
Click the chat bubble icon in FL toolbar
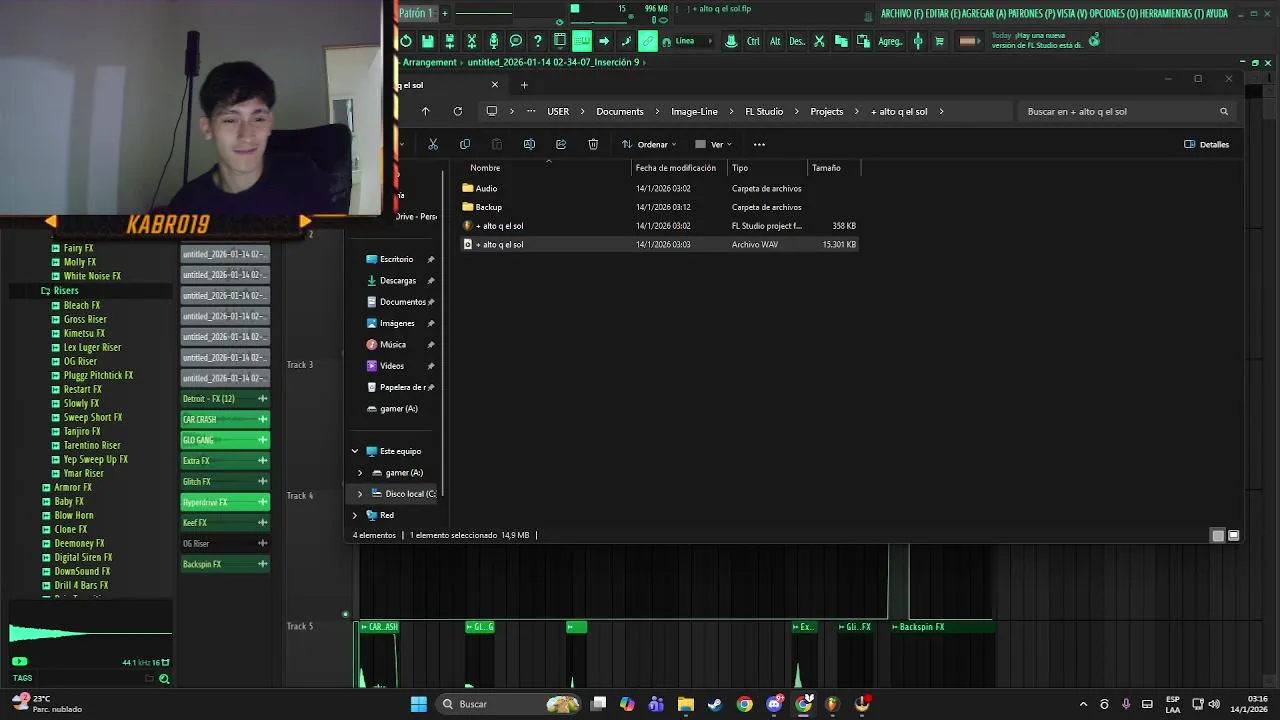tap(515, 41)
